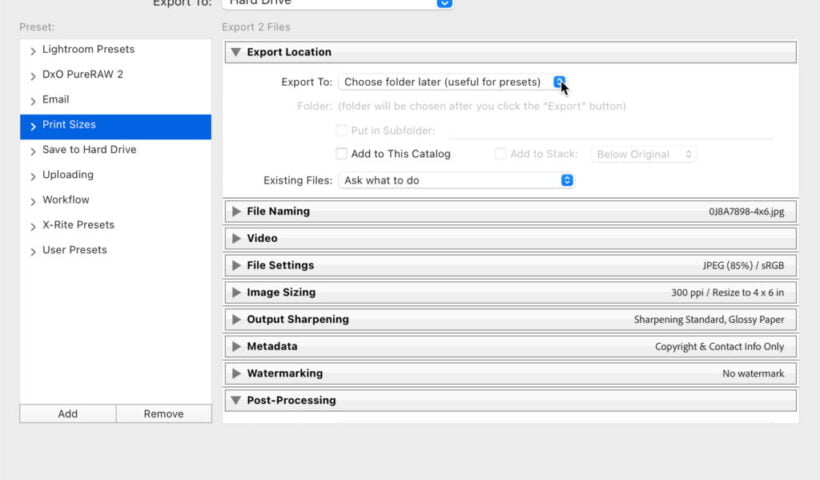
Task: Click the File Settings header title
Action: 280,265
